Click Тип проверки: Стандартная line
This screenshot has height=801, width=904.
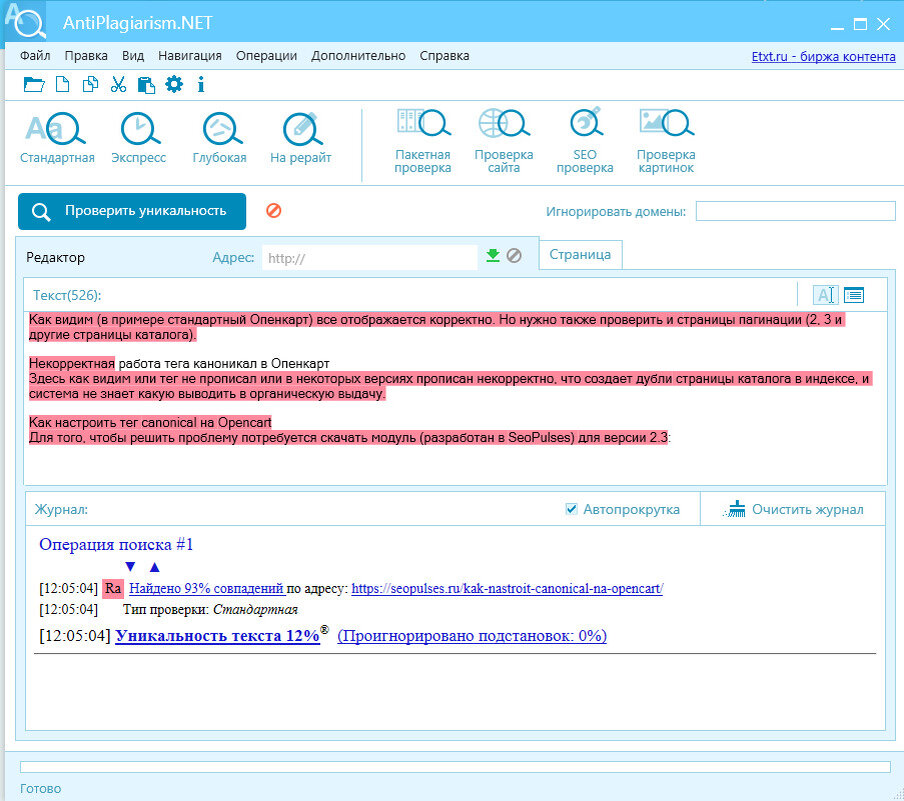[210, 610]
